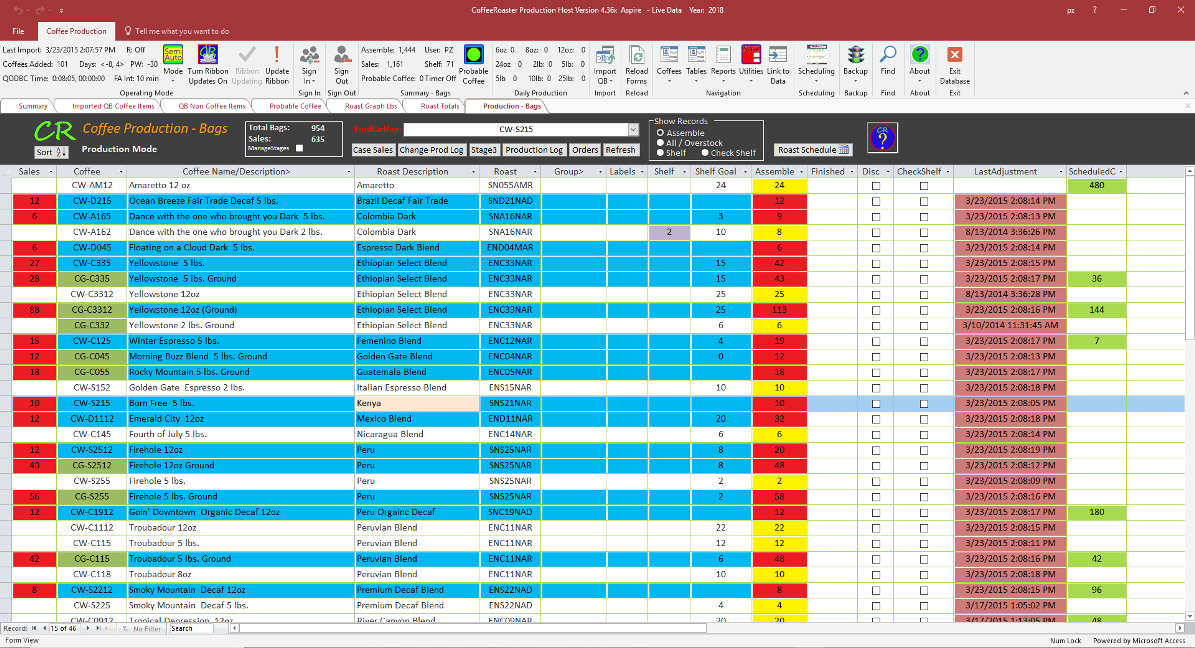Open the Sales column filter dropdown

[x=51, y=172]
